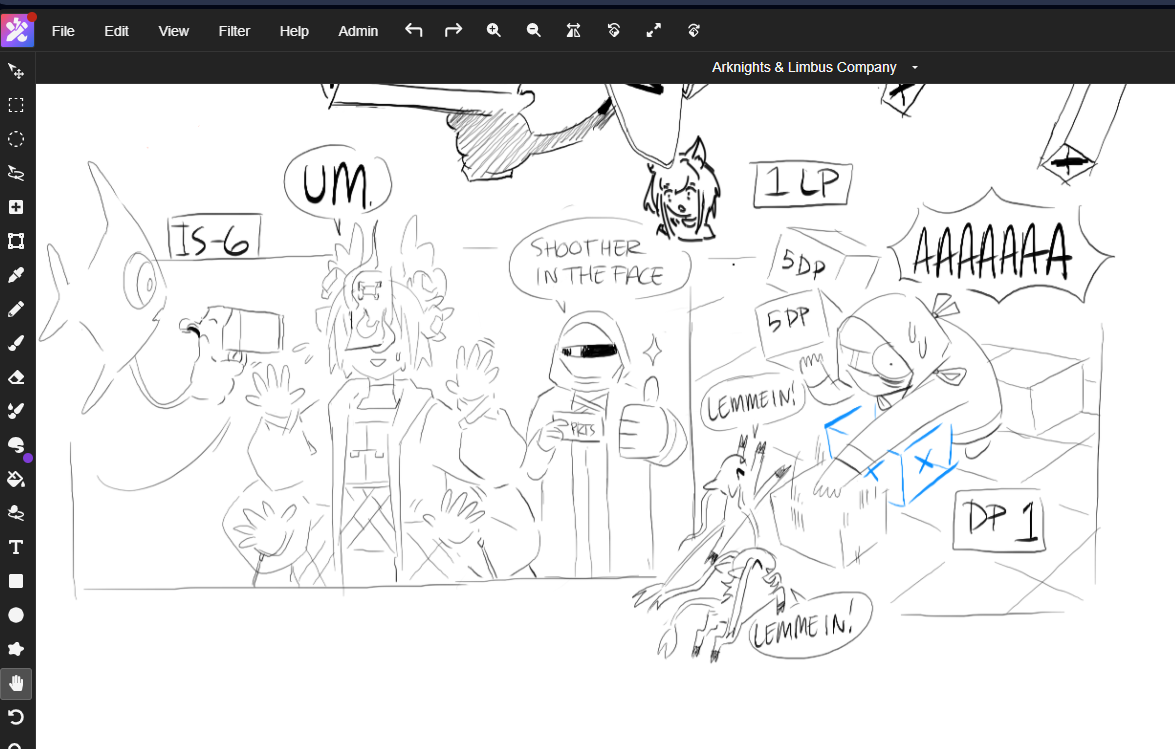The width and height of the screenshot is (1175, 749).
Task: Choose the Rectangle shape tool
Action: 16,581
